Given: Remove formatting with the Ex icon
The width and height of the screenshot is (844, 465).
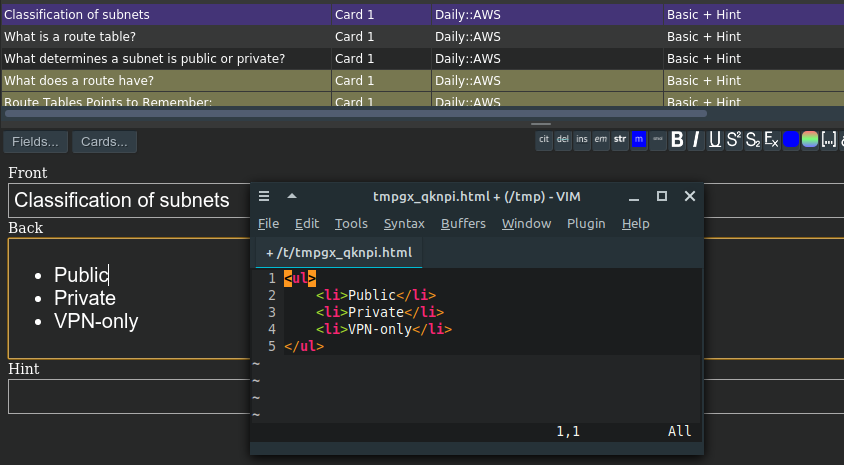Looking at the screenshot, I should (x=771, y=140).
